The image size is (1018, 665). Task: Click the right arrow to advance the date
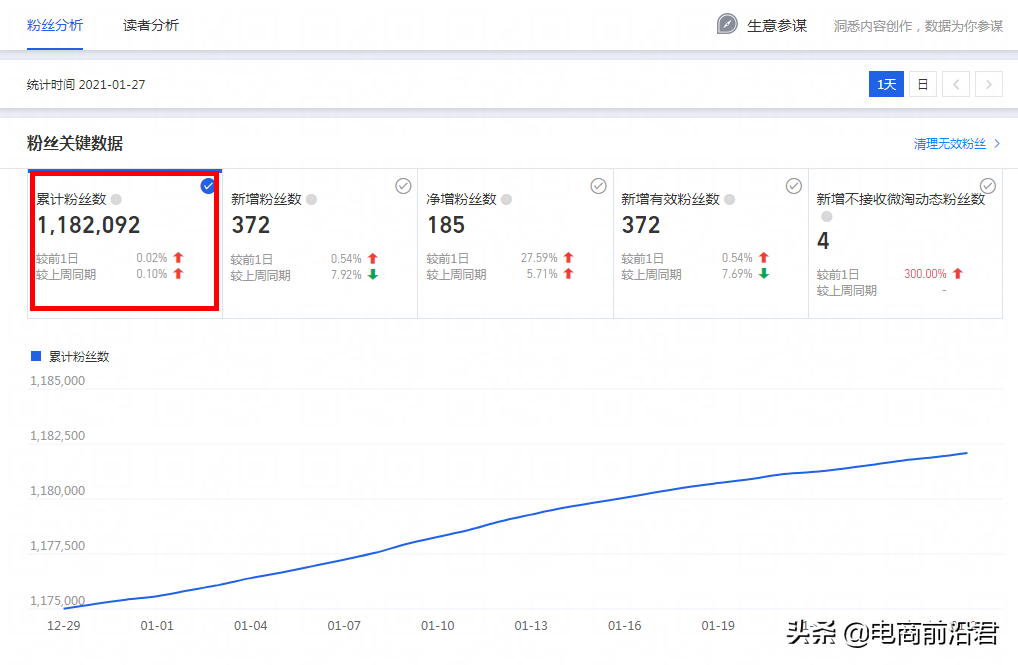[x=989, y=84]
